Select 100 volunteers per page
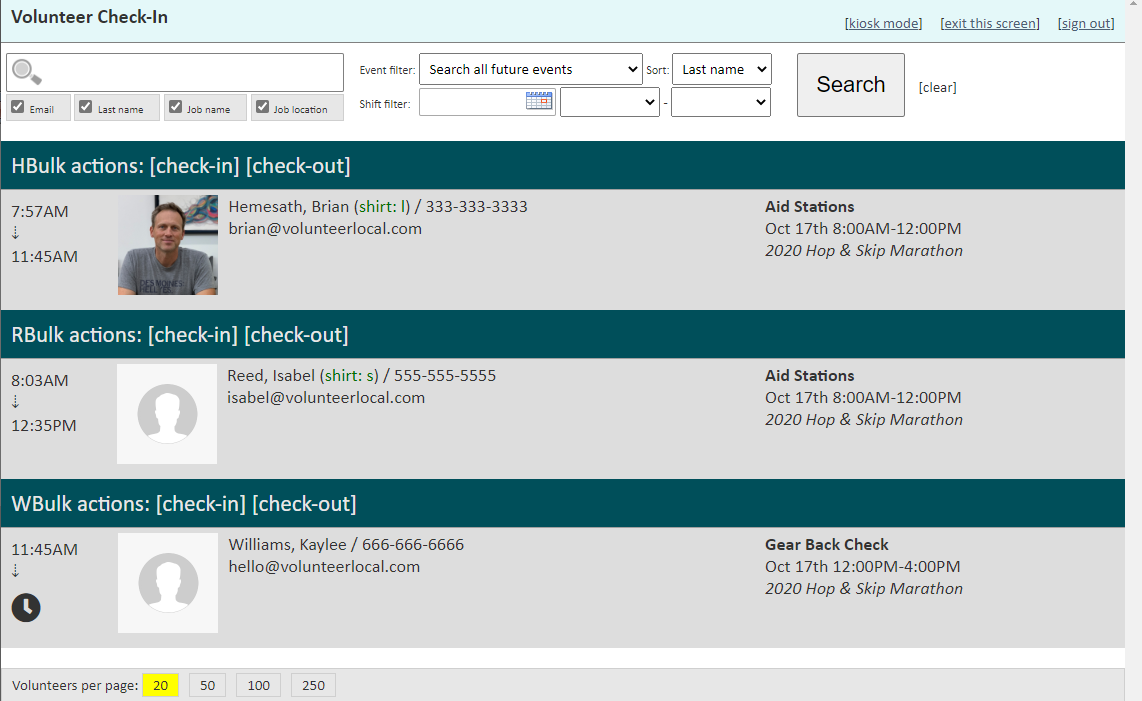The height and width of the screenshot is (701, 1142). pyautogui.click(x=258, y=685)
